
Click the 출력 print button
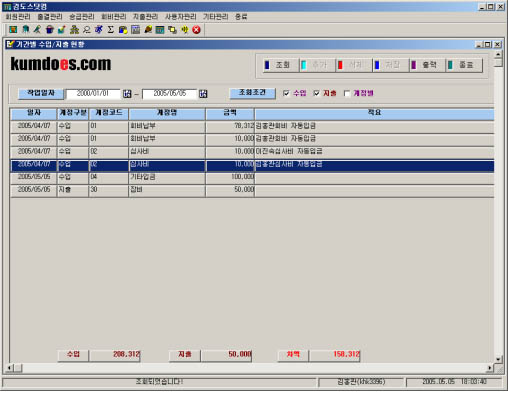pyautogui.click(x=427, y=65)
